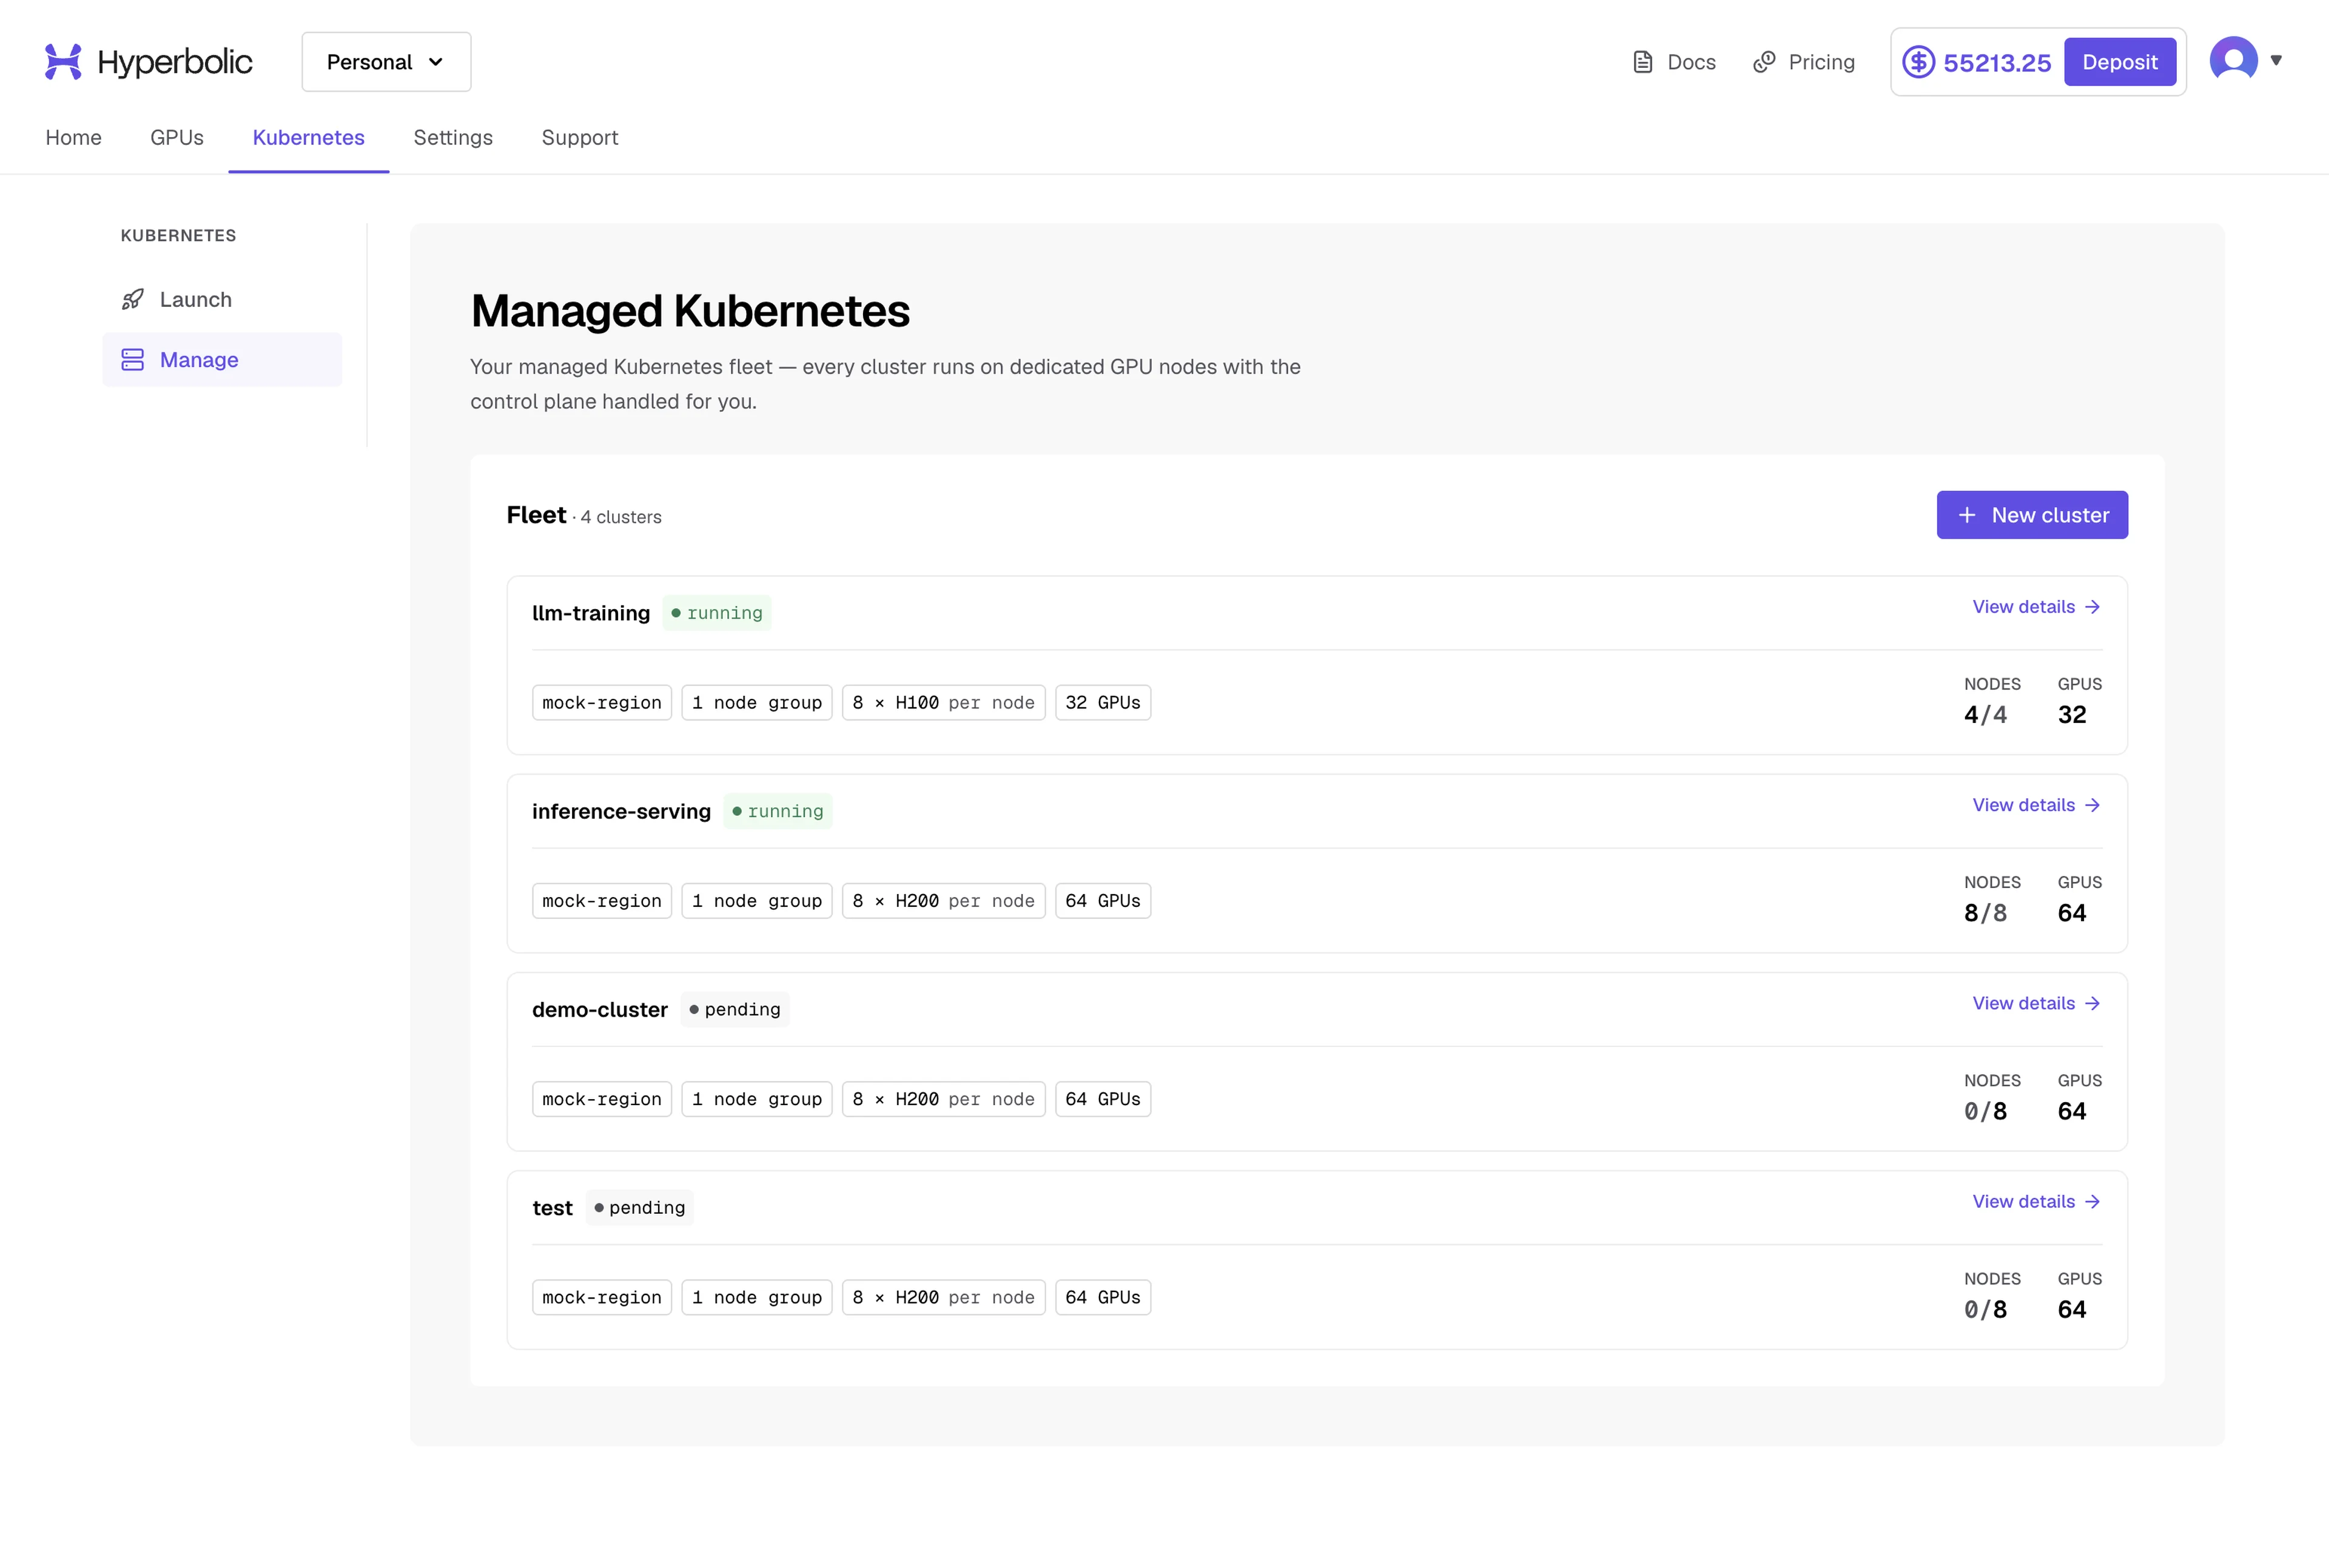Select Launch in the Kubernetes sidebar
Screen dimensions: 2329x1568
pos(222,299)
